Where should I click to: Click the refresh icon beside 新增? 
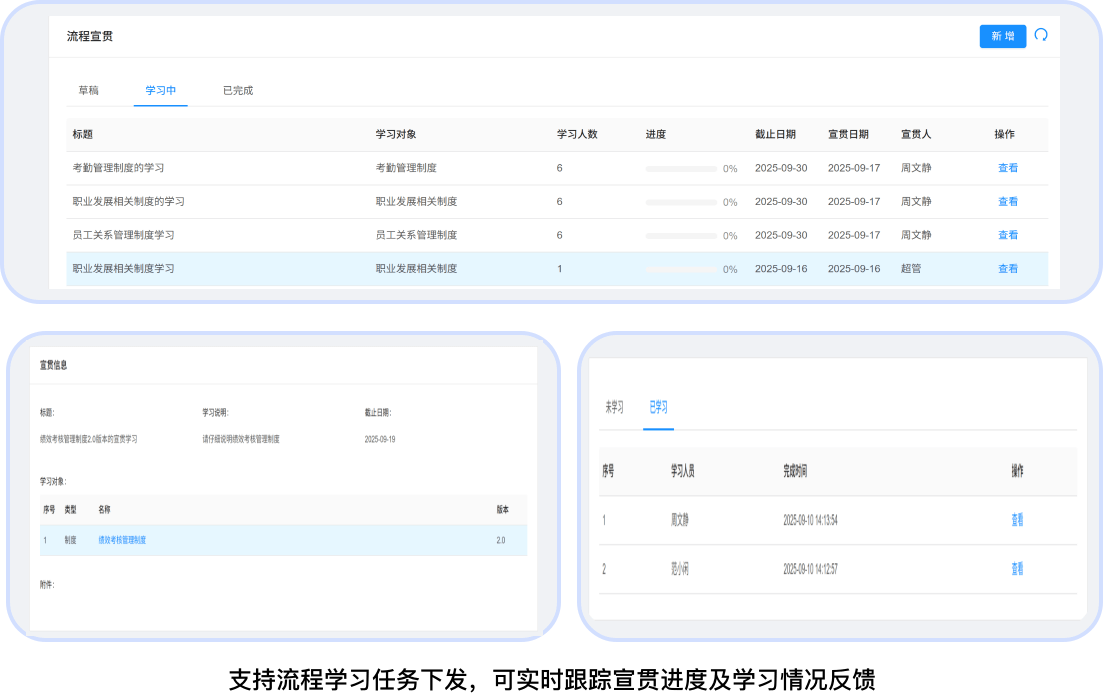click(1041, 35)
